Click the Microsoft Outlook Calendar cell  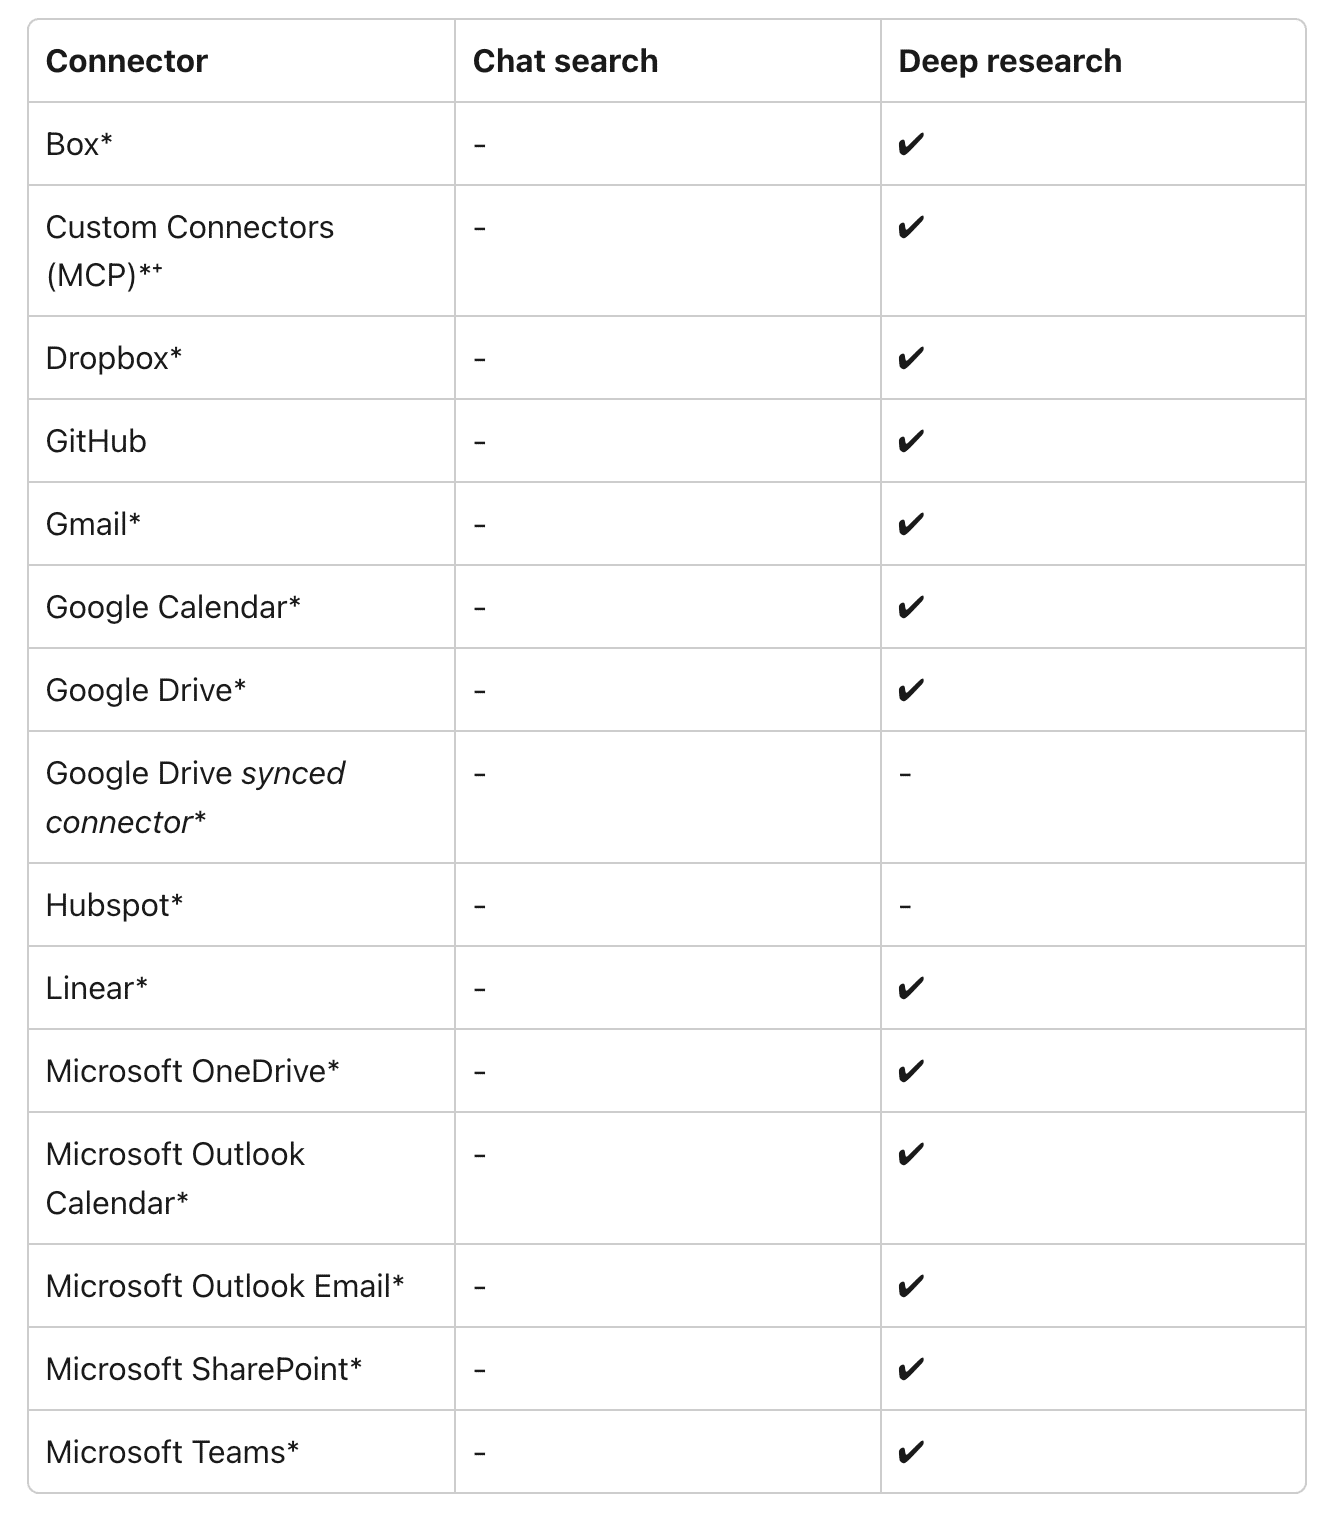(175, 1178)
